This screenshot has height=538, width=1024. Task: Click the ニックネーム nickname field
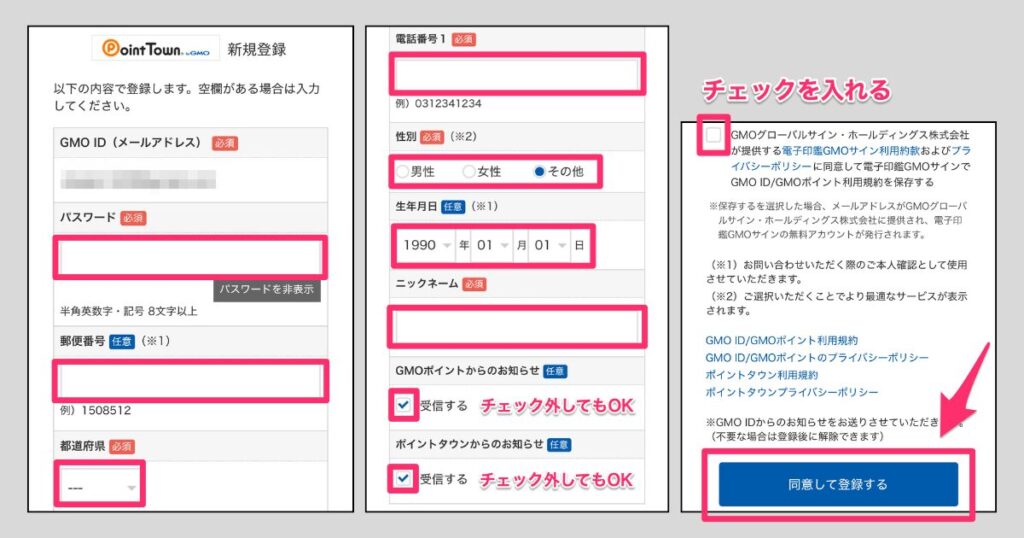pos(517,326)
